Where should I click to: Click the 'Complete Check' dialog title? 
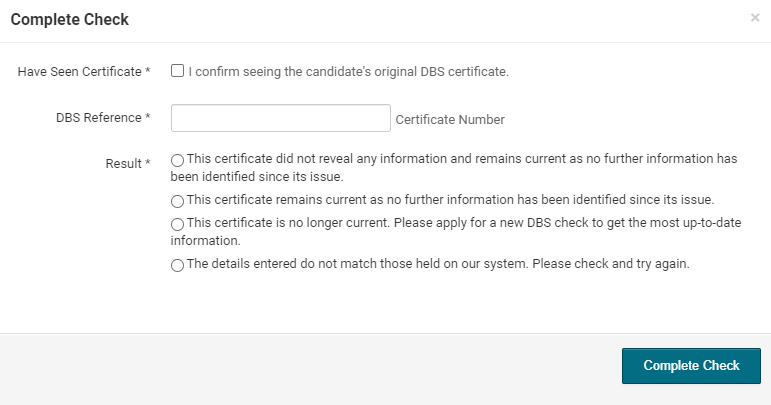coord(69,20)
